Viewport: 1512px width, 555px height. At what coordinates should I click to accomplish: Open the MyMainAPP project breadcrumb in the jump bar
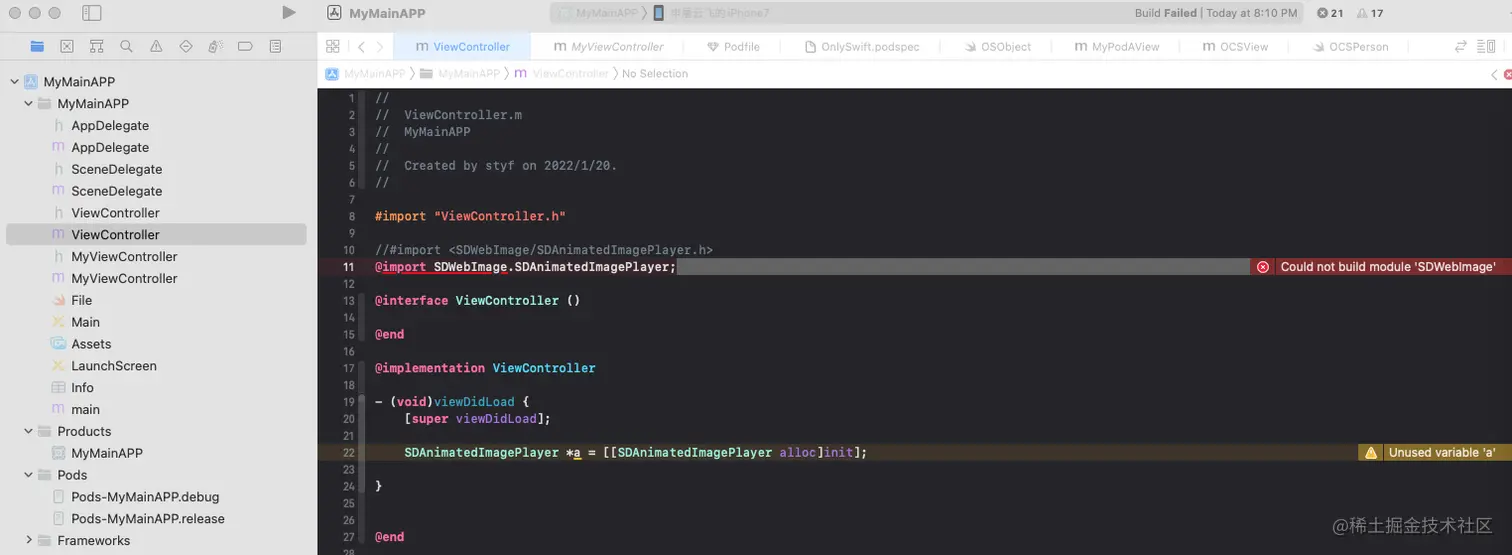pyautogui.click(x=366, y=74)
